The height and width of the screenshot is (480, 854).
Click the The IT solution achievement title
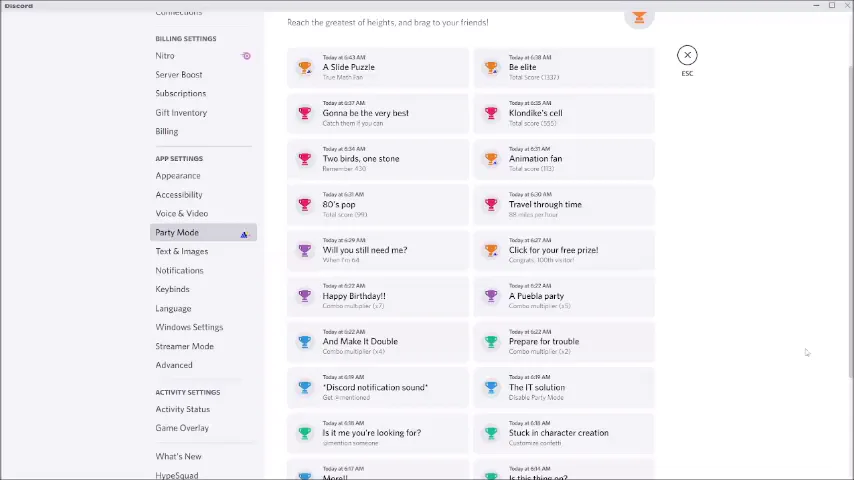pyautogui.click(x=536, y=387)
